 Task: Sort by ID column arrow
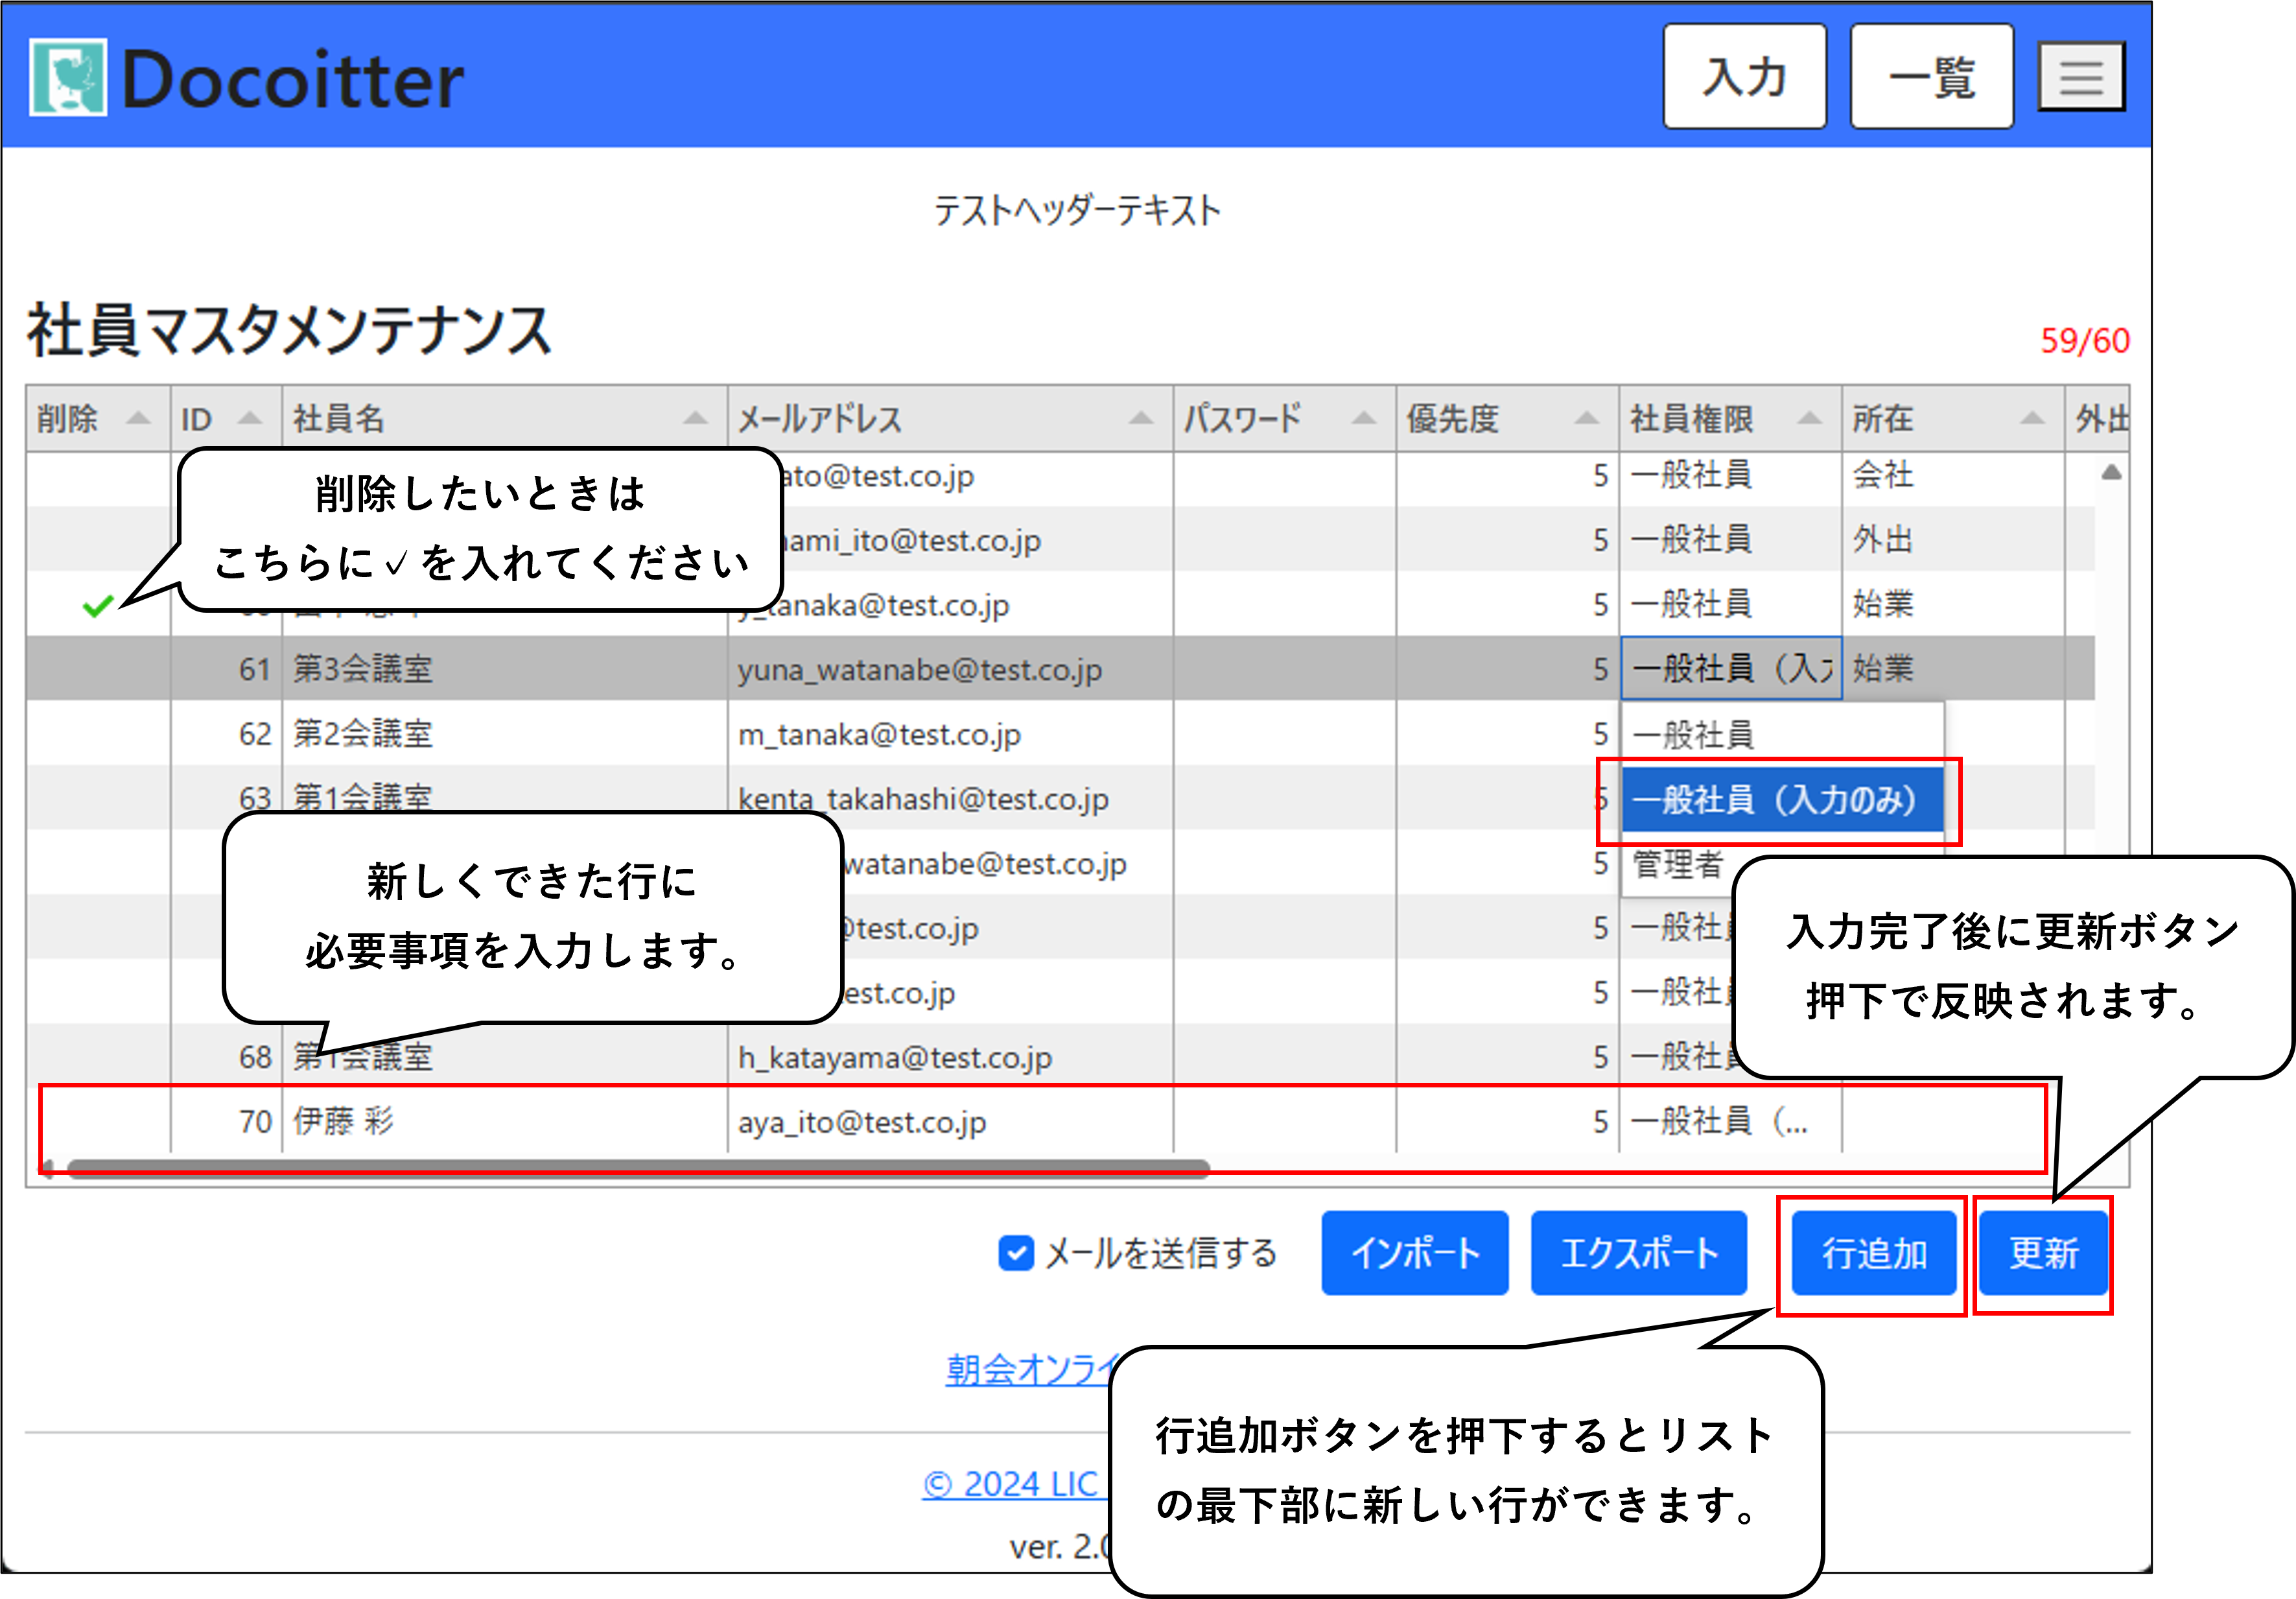249,418
